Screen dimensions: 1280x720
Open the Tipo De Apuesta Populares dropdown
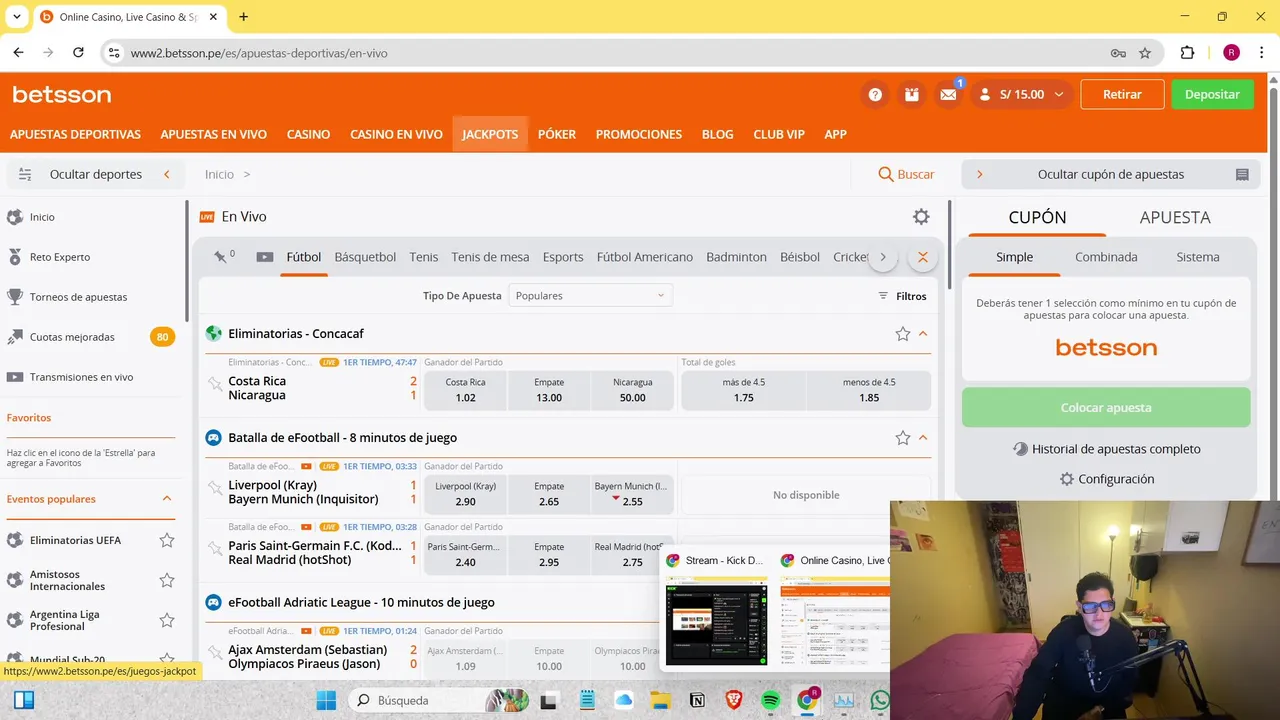pyautogui.click(x=590, y=295)
